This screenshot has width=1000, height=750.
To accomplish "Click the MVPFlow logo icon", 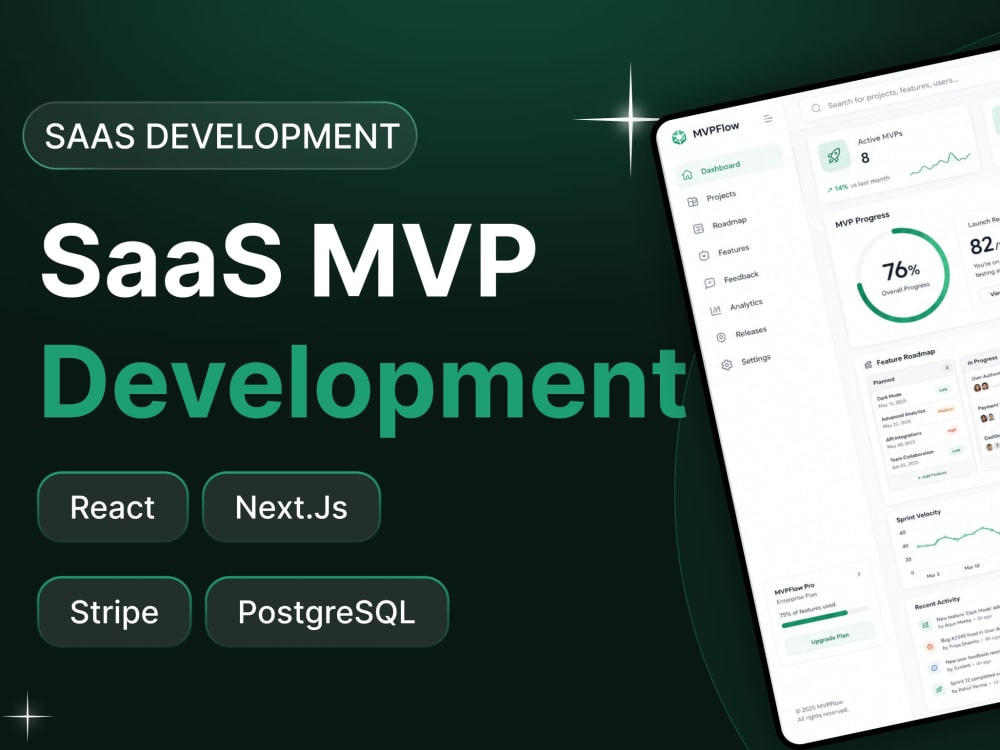I will 679,136.
